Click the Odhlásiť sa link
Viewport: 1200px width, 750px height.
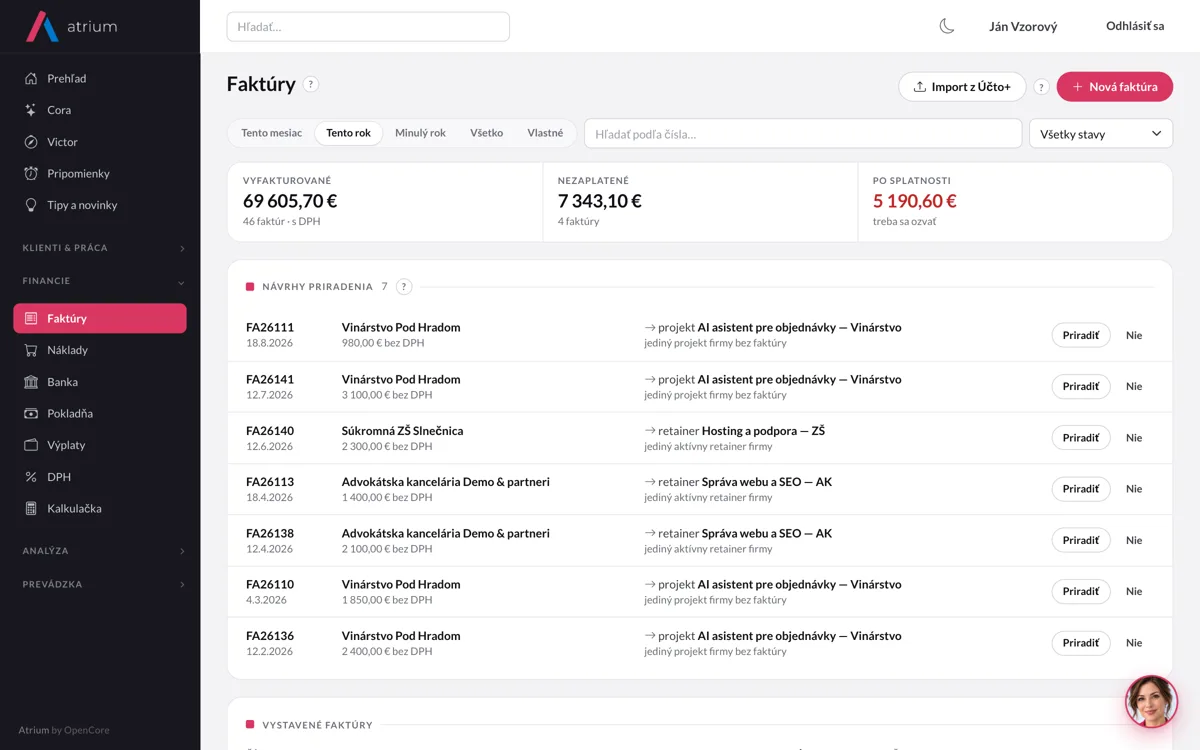[1135, 26]
